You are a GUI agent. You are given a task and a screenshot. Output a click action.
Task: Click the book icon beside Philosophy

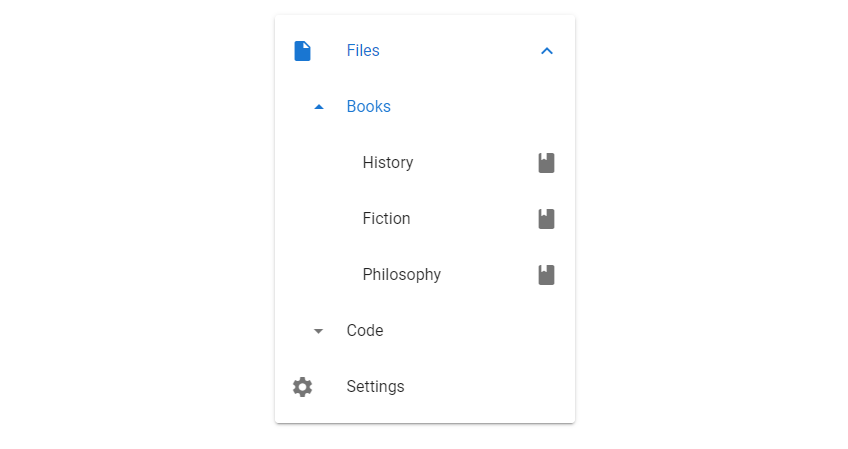tap(546, 275)
